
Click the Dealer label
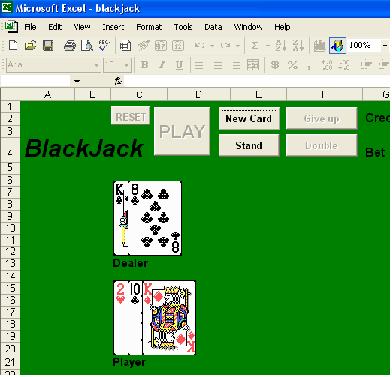point(130,263)
